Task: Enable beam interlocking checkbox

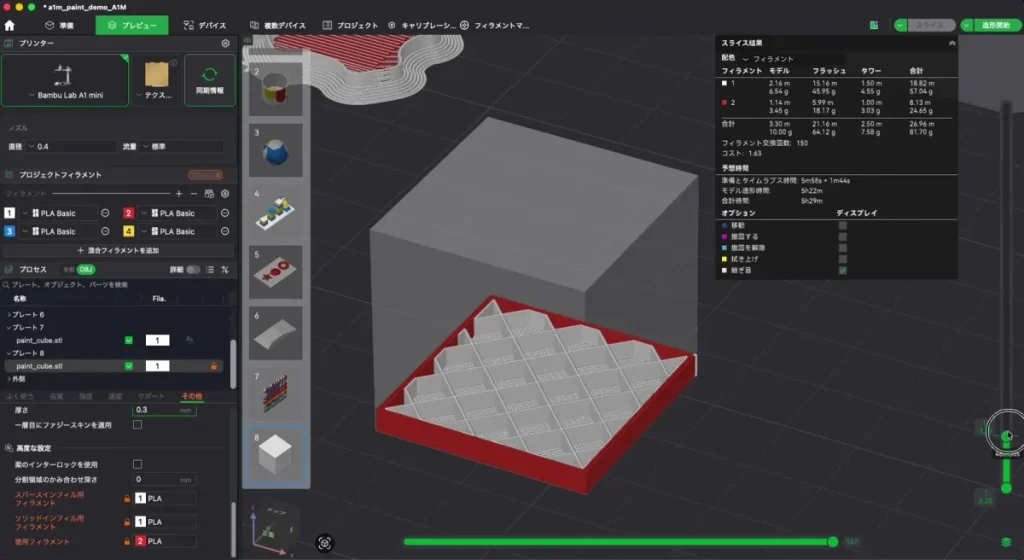Action: [x=137, y=465]
